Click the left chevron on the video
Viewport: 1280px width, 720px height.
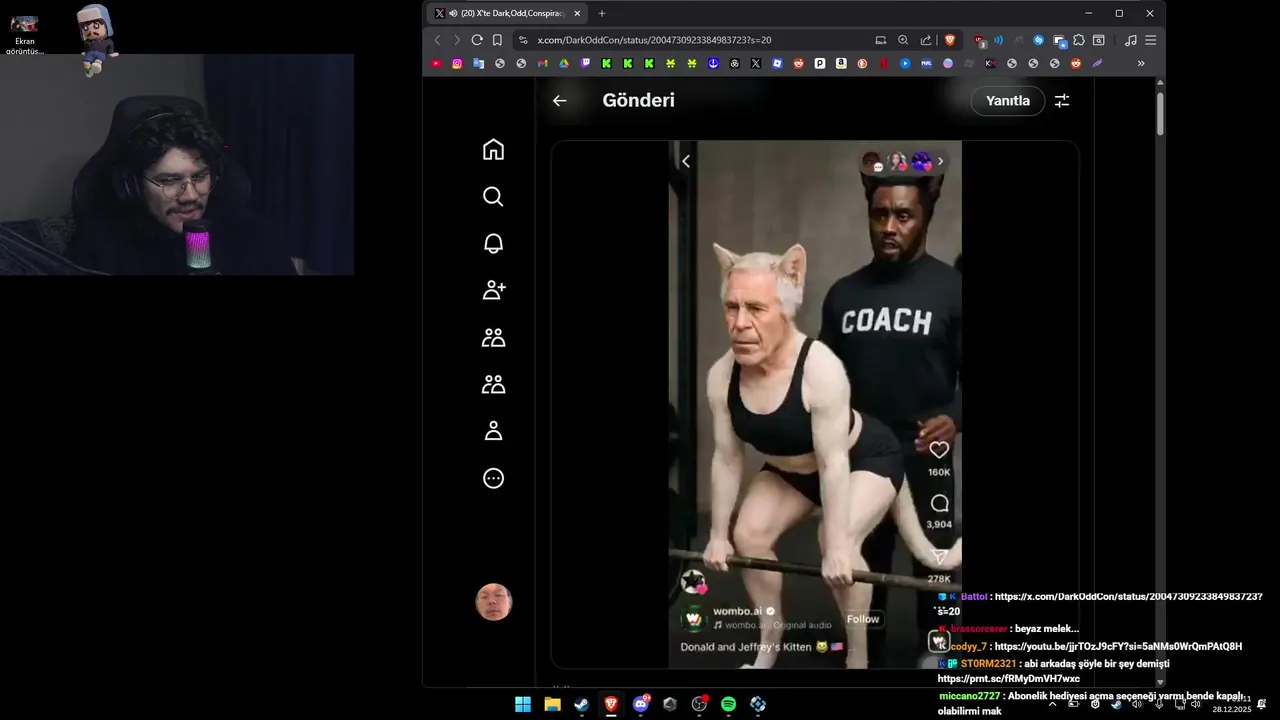(x=686, y=161)
